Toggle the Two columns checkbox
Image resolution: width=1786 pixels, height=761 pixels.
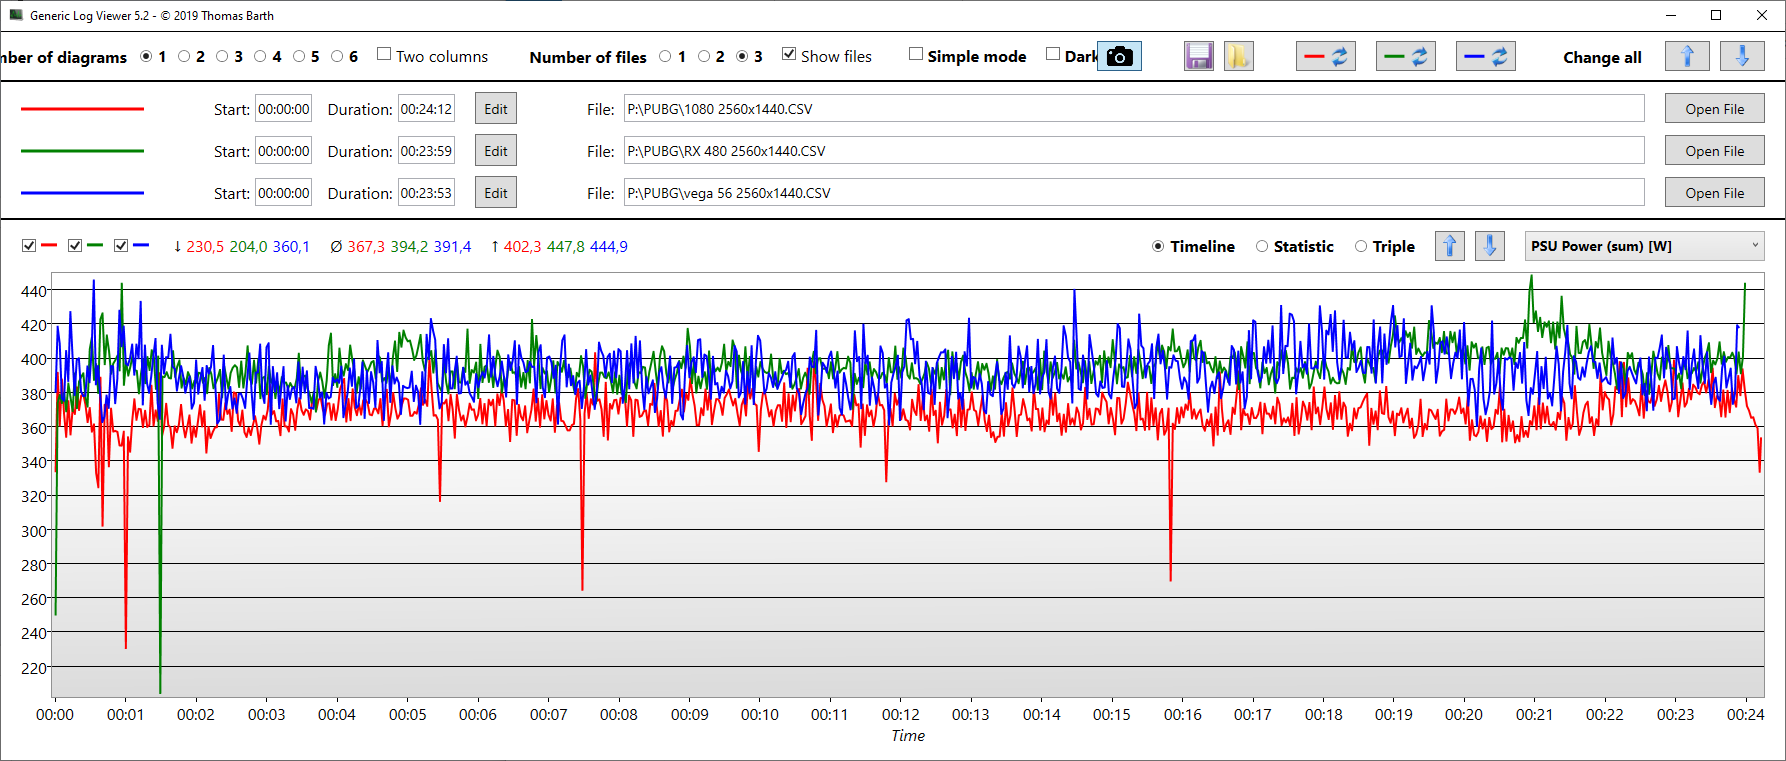[384, 54]
